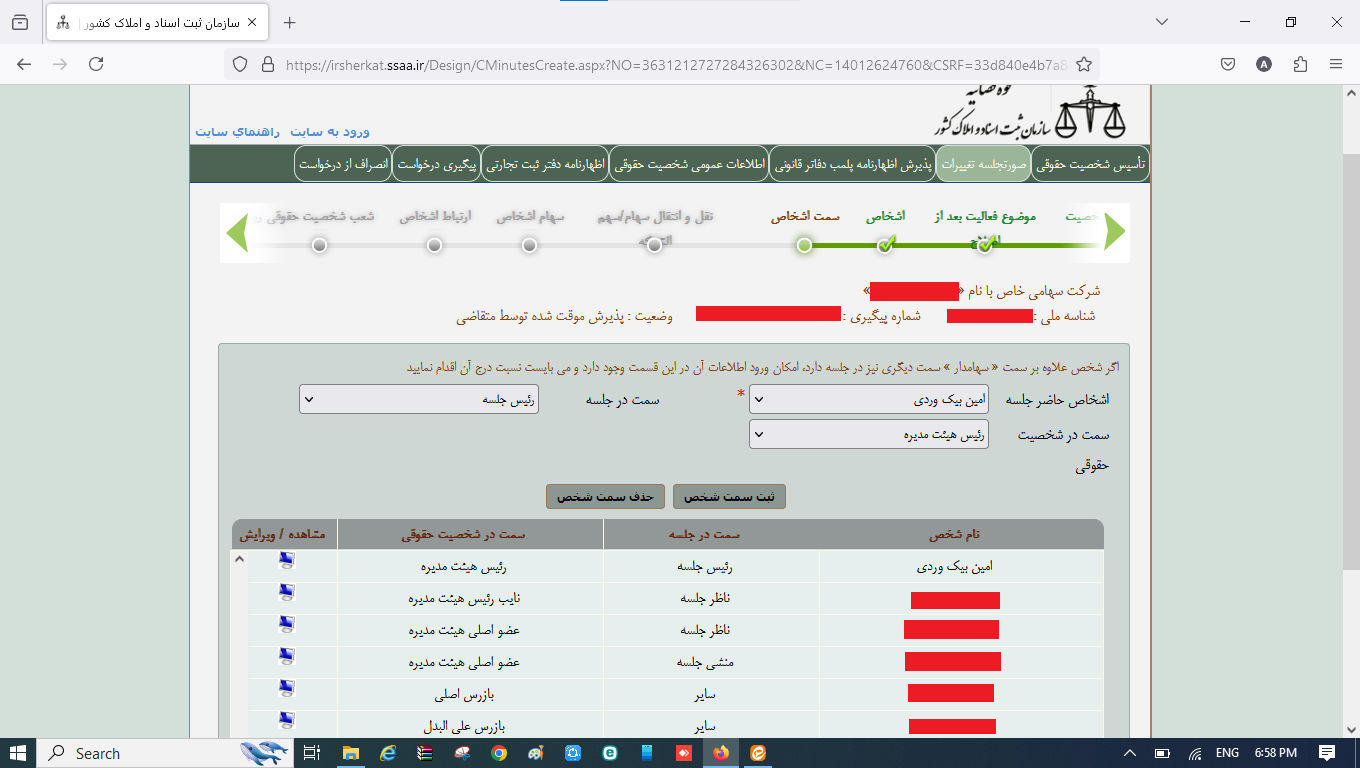
Task: List all tabs with dropdown chevron
Action: [x=1161, y=22]
